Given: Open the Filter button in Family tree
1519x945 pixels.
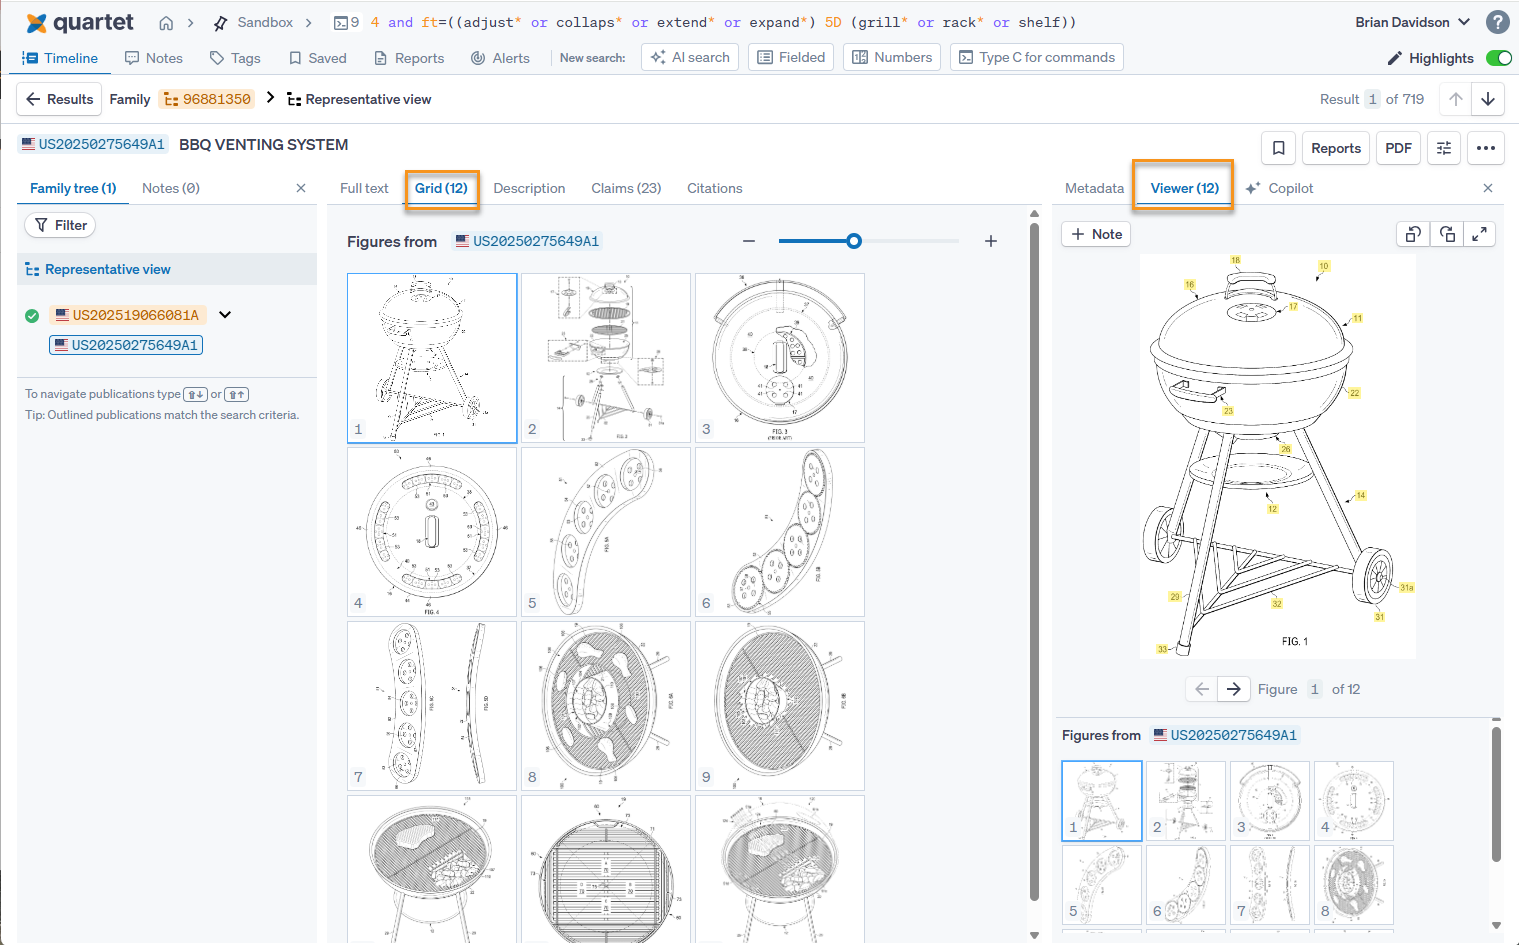Looking at the screenshot, I should tap(60, 225).
